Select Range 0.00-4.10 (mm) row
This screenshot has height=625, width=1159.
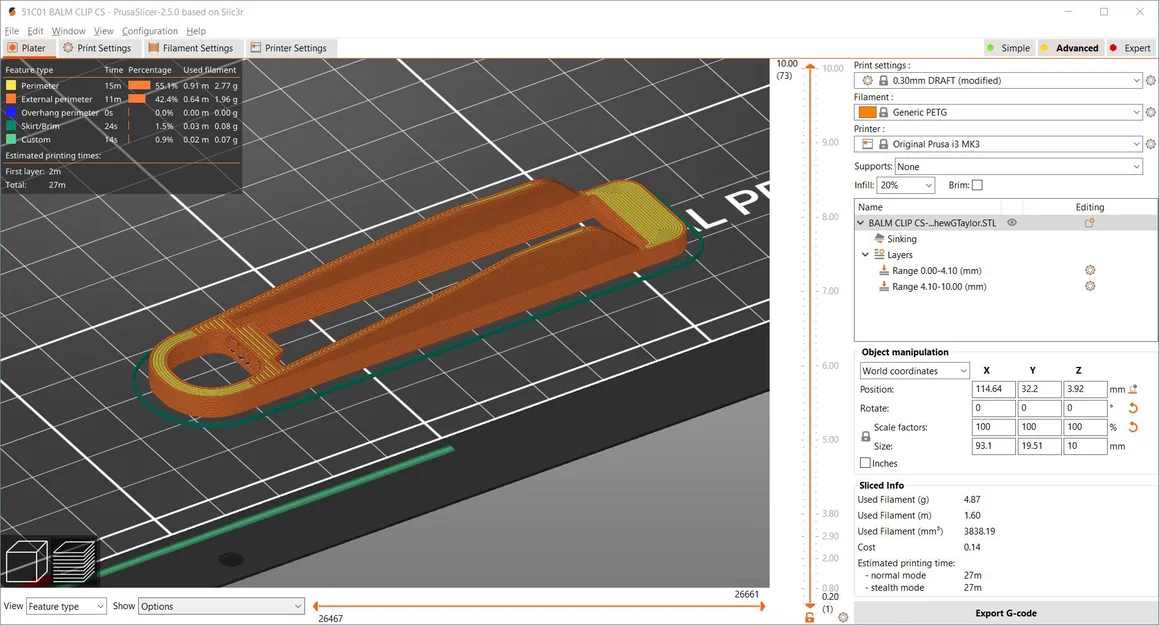coord(939,270)
